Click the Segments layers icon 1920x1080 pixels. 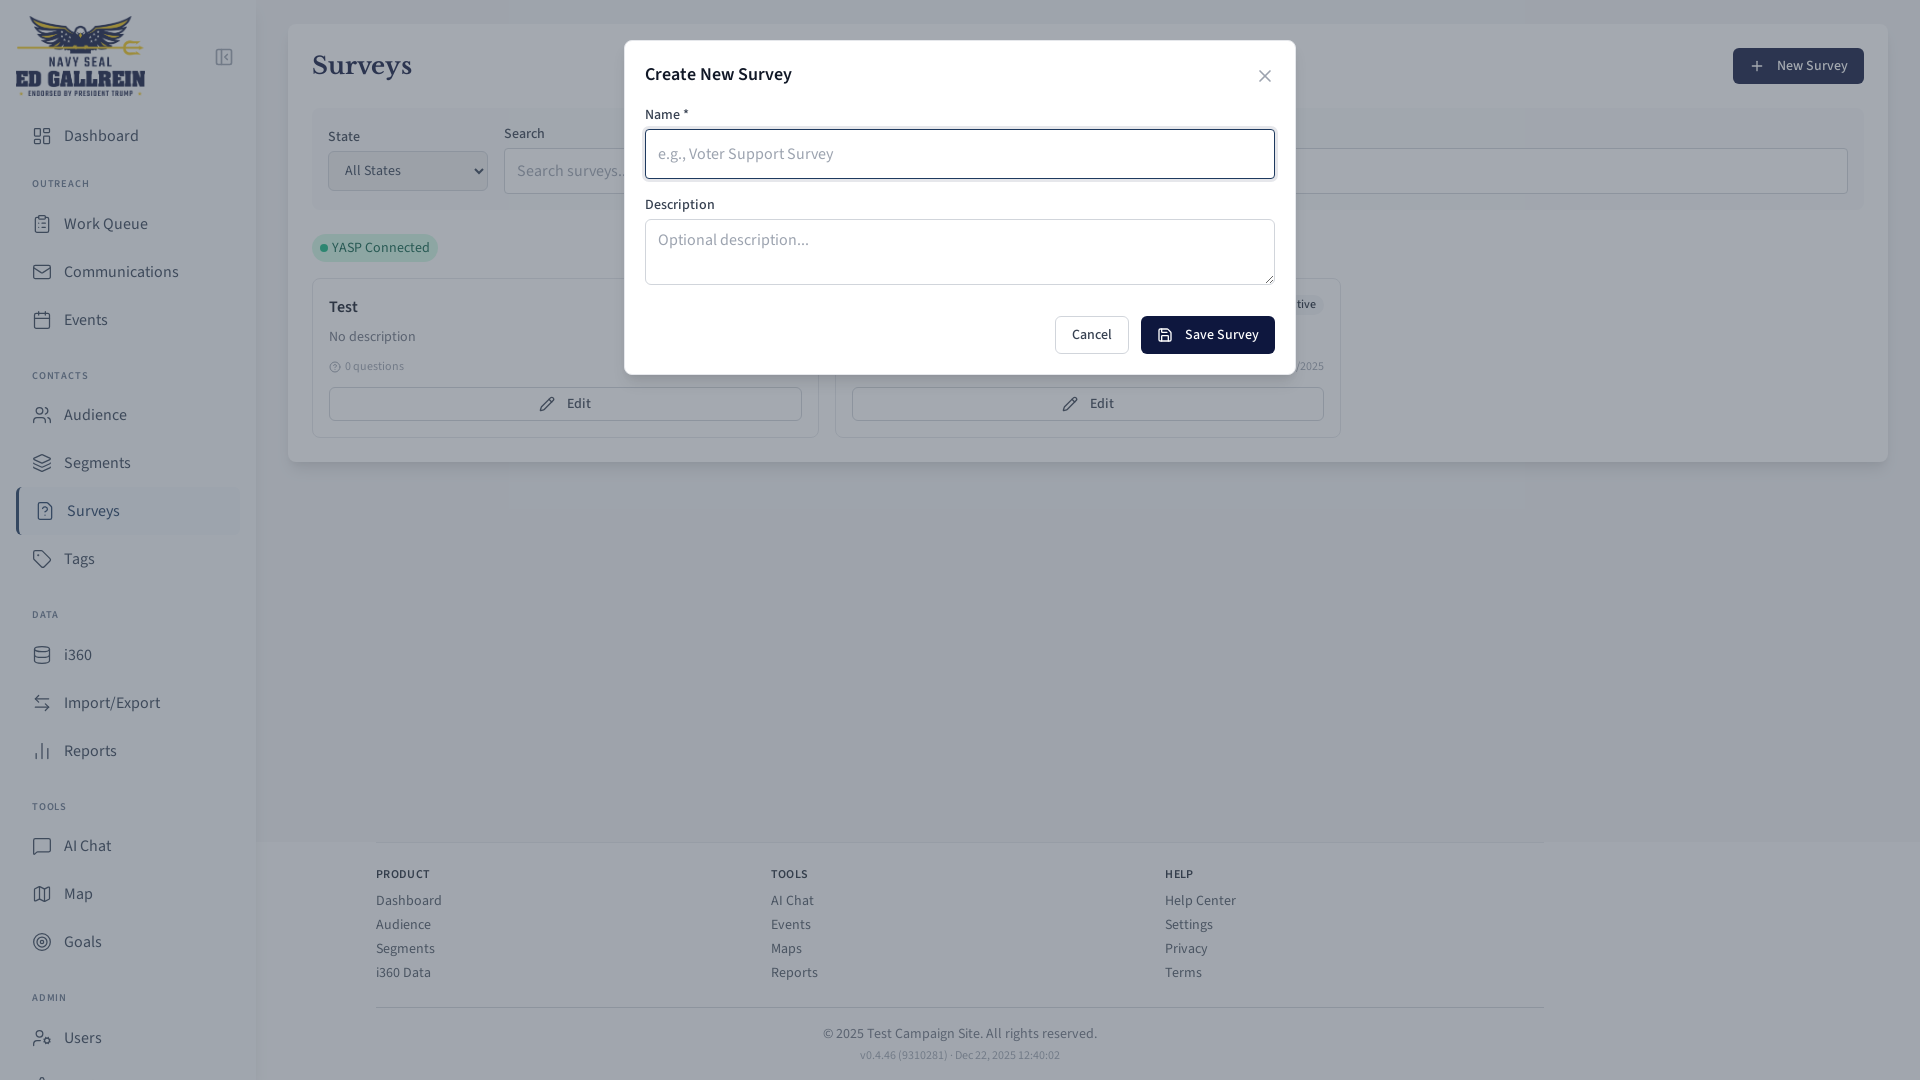click(x=42, y=463)
